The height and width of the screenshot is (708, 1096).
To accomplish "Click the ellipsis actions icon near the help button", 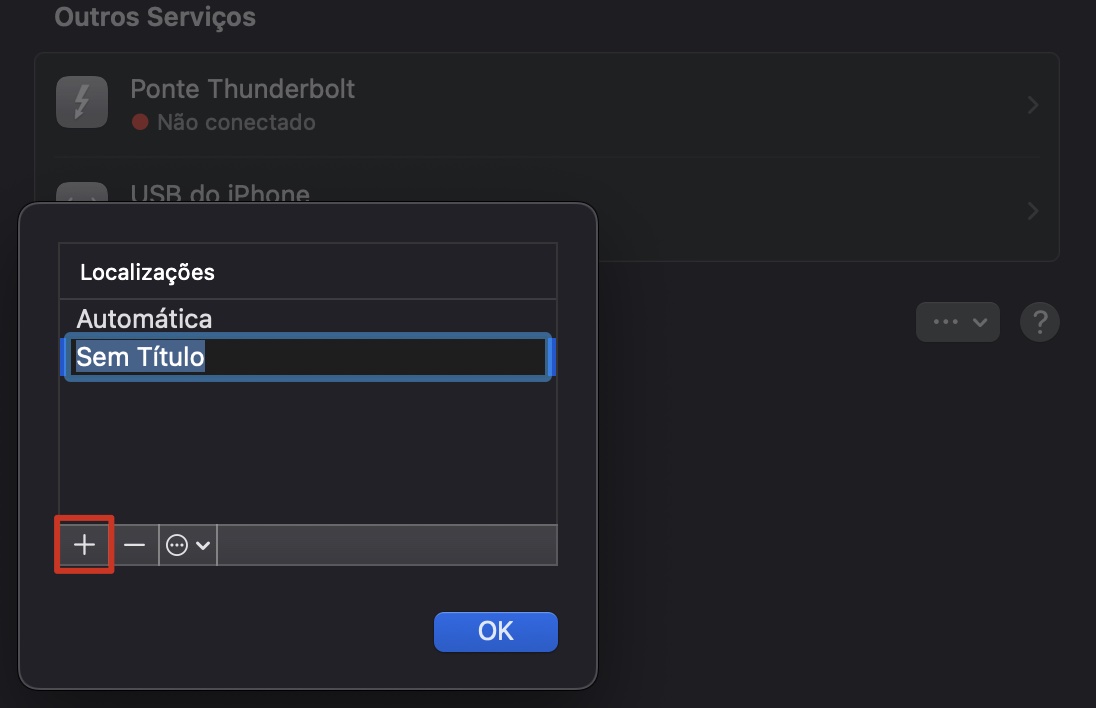I will click(x=947, y=321).
